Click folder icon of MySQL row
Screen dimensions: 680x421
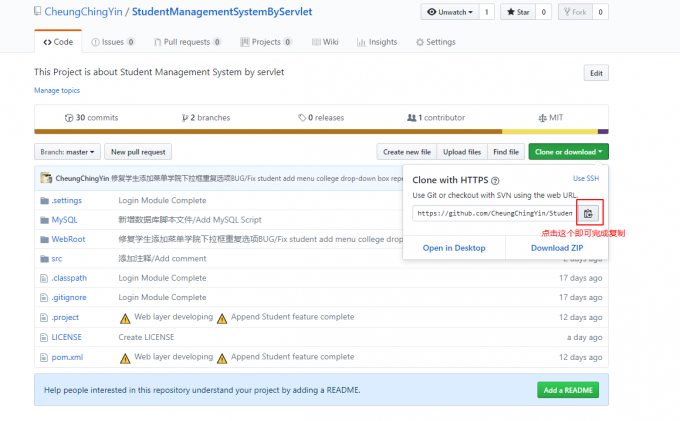(x=44, y=220)
